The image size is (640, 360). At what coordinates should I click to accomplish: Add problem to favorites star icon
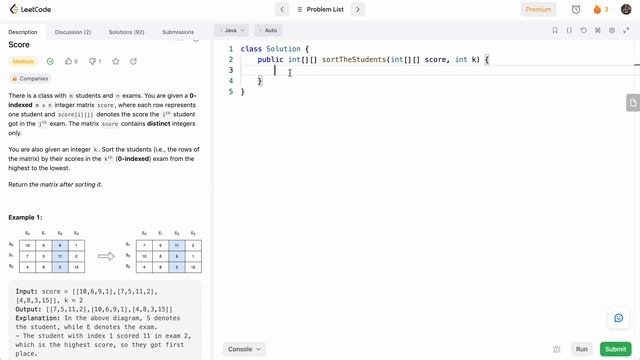pos(116,61)
